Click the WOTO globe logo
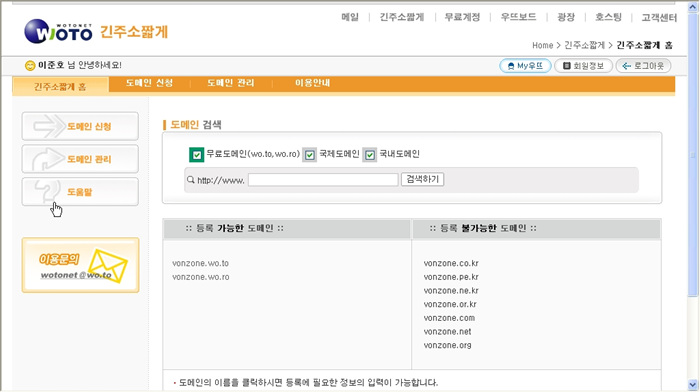700x392 pixels. (58, 32)
